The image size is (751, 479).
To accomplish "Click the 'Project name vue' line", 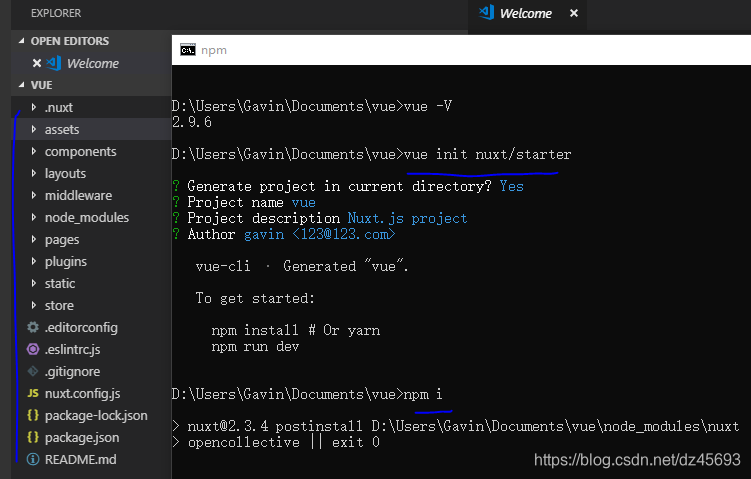I will [244, 202].
